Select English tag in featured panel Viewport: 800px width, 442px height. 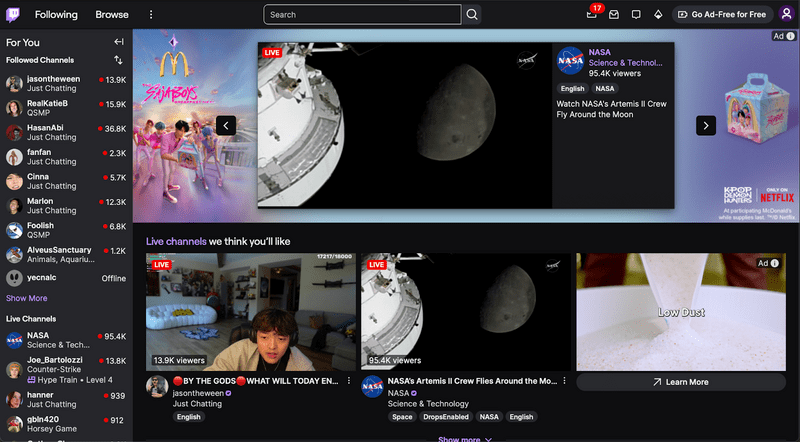572,88
